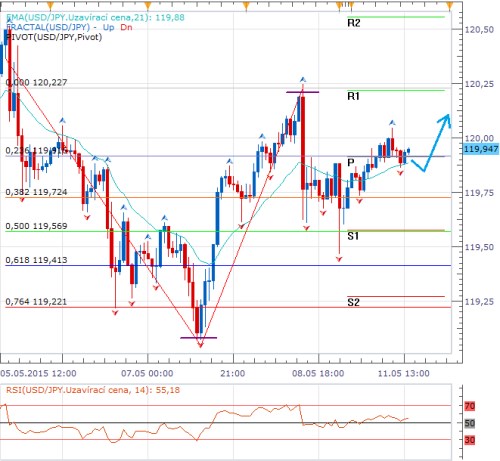Image resolution: width=500 pixels, height=461 pixels.
Task: Click the PIVOT(USD/JPY,Pivot) indicator label
Action: click(54, 37)
